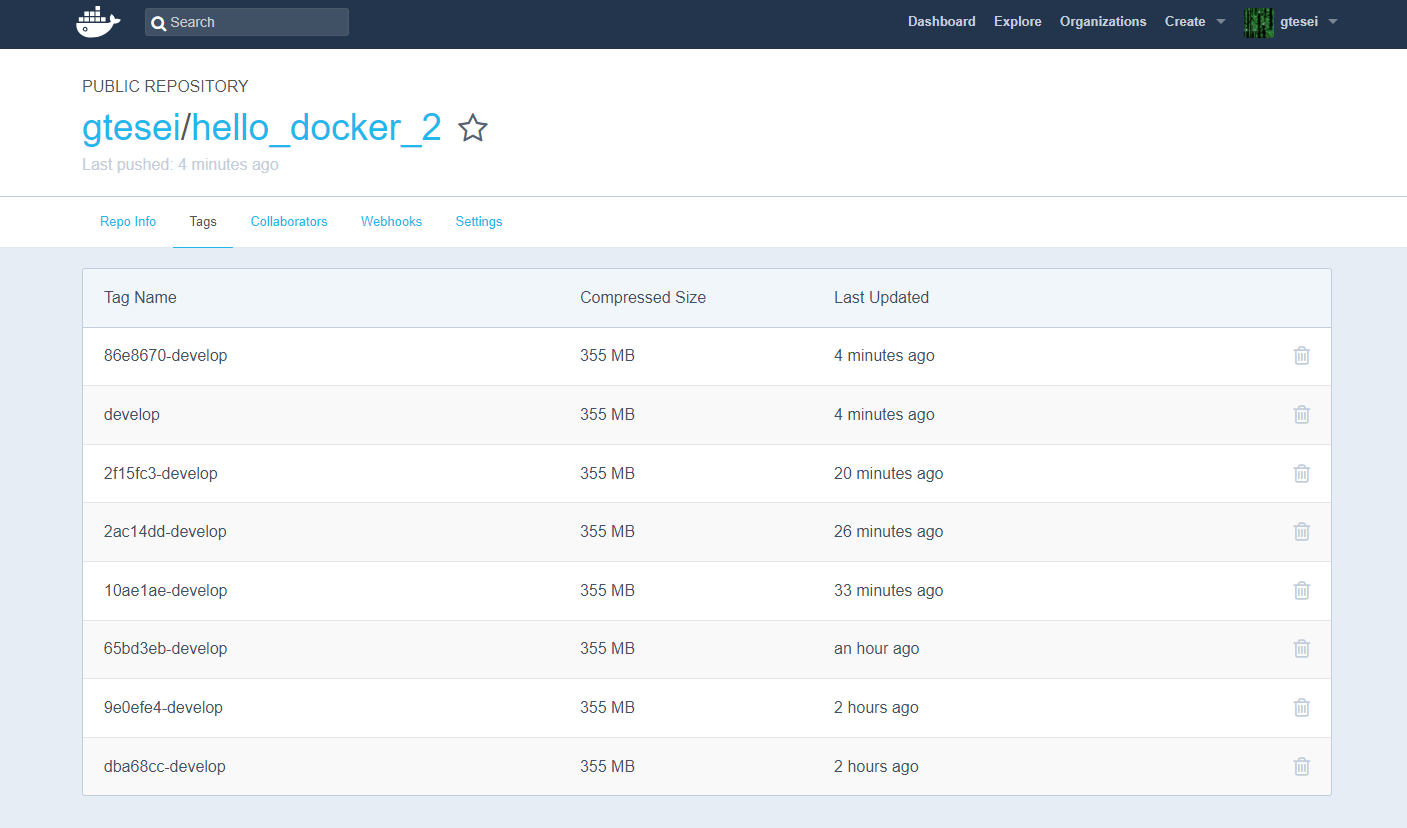Delete the dba68cc-develop tag
This screenshot has height=828, width=1407.
(1301, 766)
